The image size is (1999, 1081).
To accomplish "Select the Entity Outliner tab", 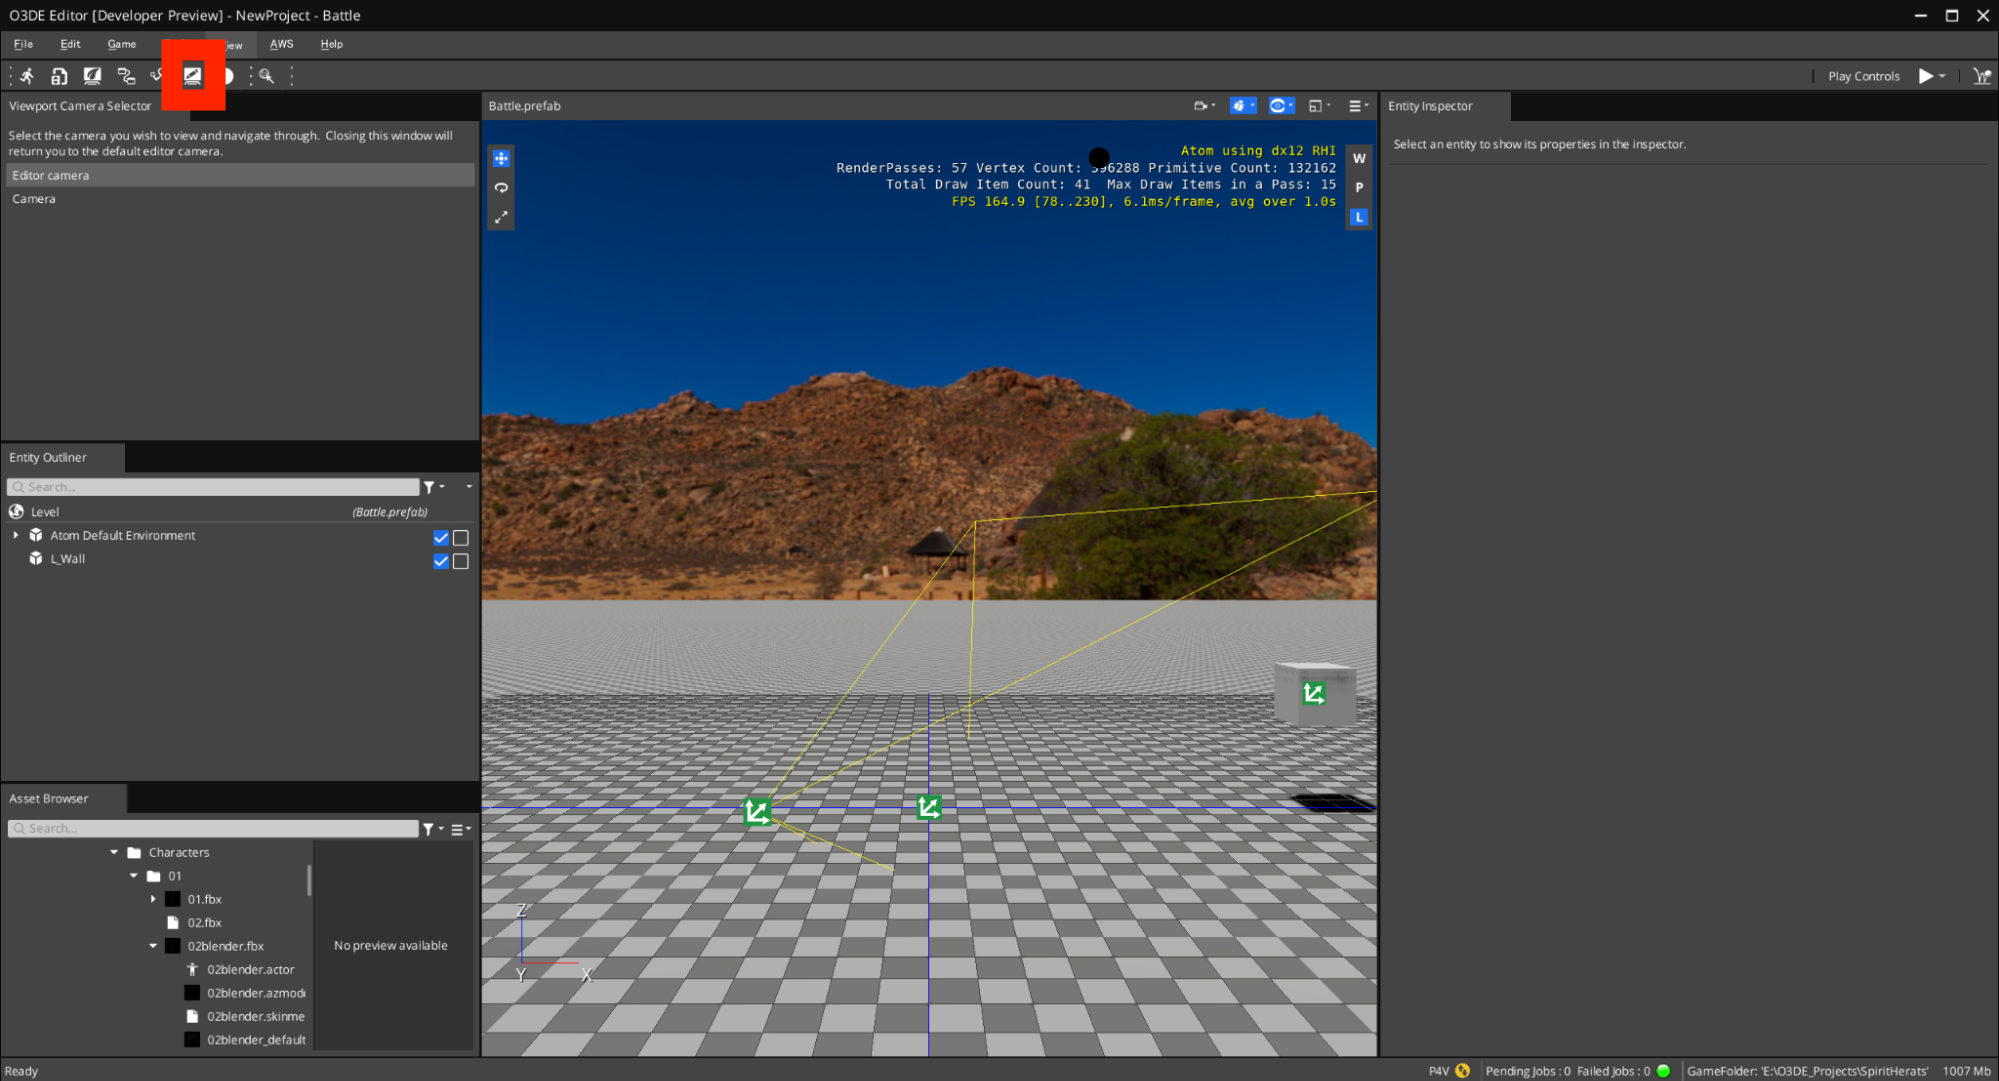I will pos(48,458).
